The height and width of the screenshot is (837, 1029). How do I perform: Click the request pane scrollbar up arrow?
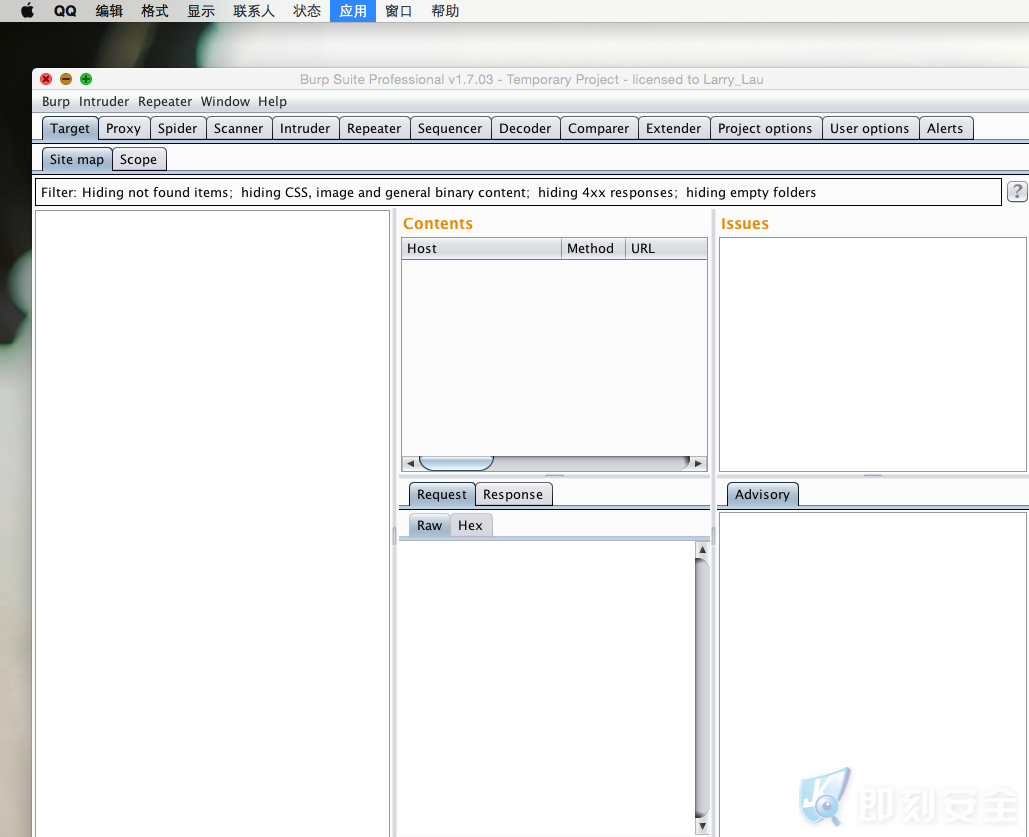(x=702, y=549)
